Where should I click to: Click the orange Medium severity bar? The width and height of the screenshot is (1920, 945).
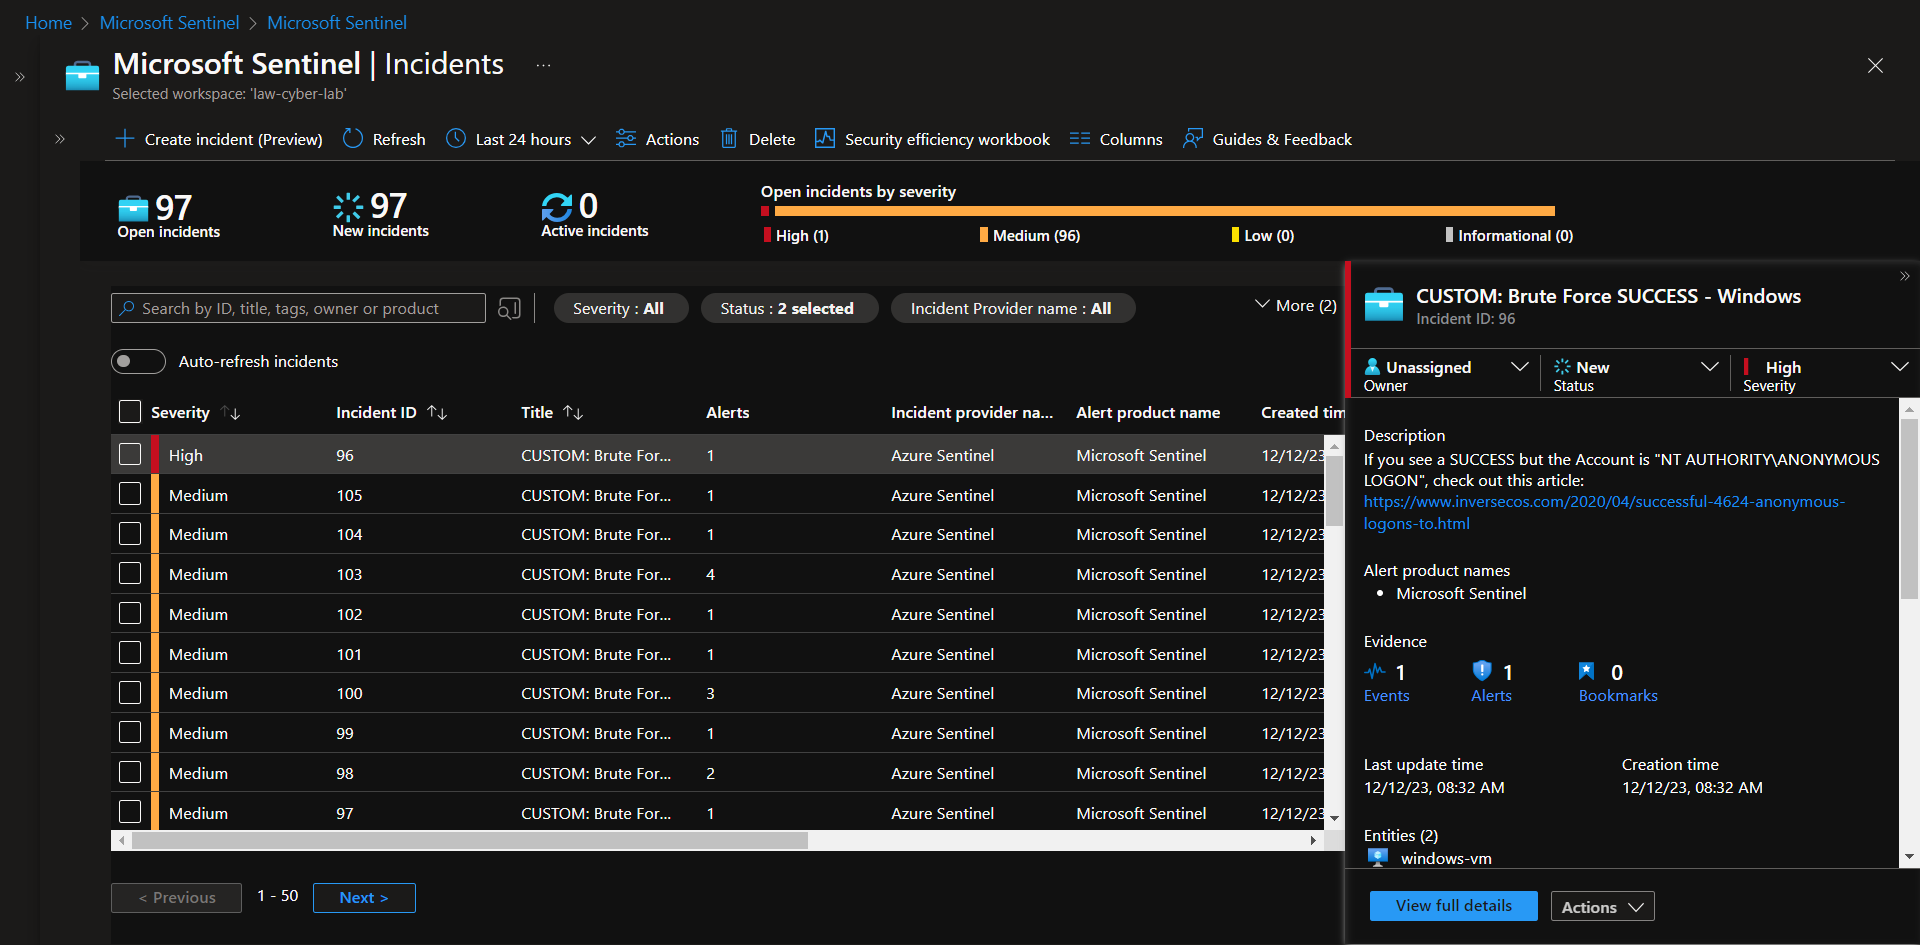[x=1164, y=211]
